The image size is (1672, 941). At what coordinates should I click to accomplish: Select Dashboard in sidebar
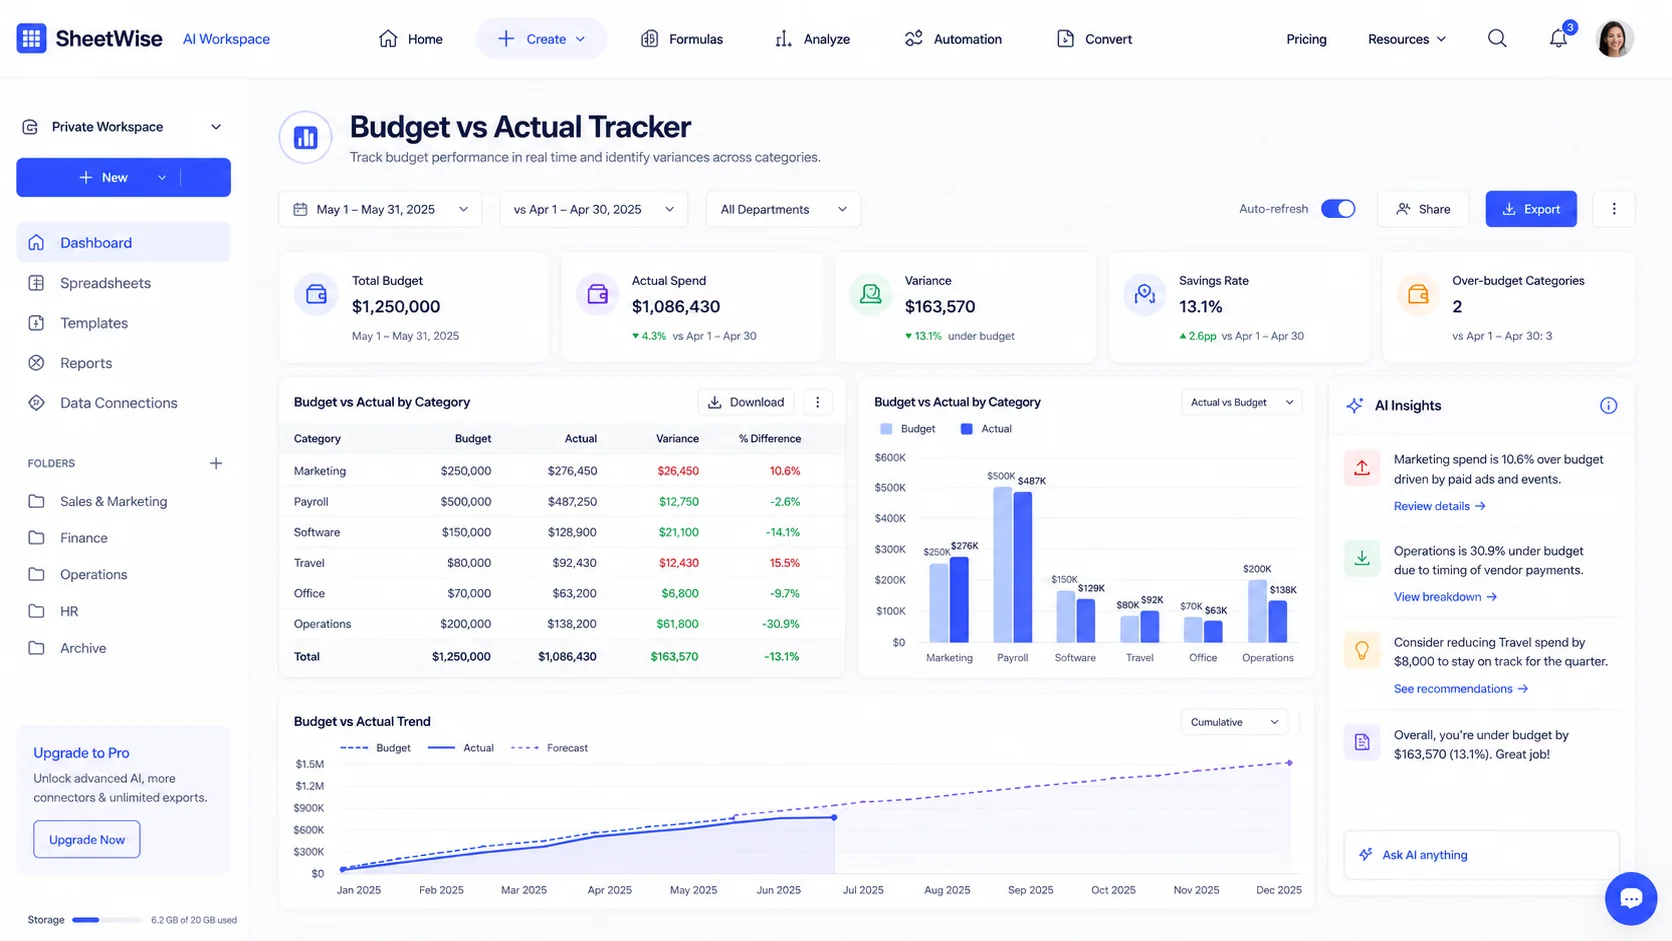123,242
